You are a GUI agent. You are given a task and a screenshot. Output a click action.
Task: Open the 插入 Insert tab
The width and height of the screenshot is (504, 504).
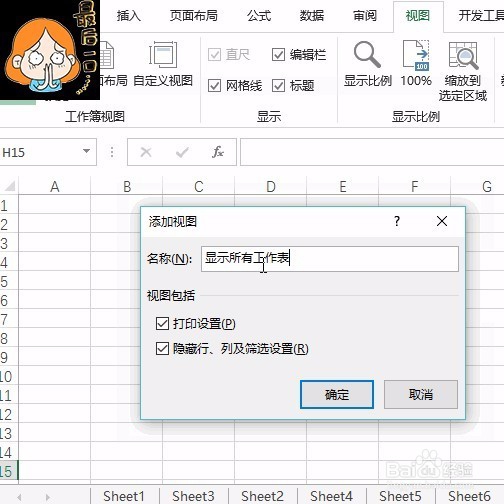pos(129,16)
